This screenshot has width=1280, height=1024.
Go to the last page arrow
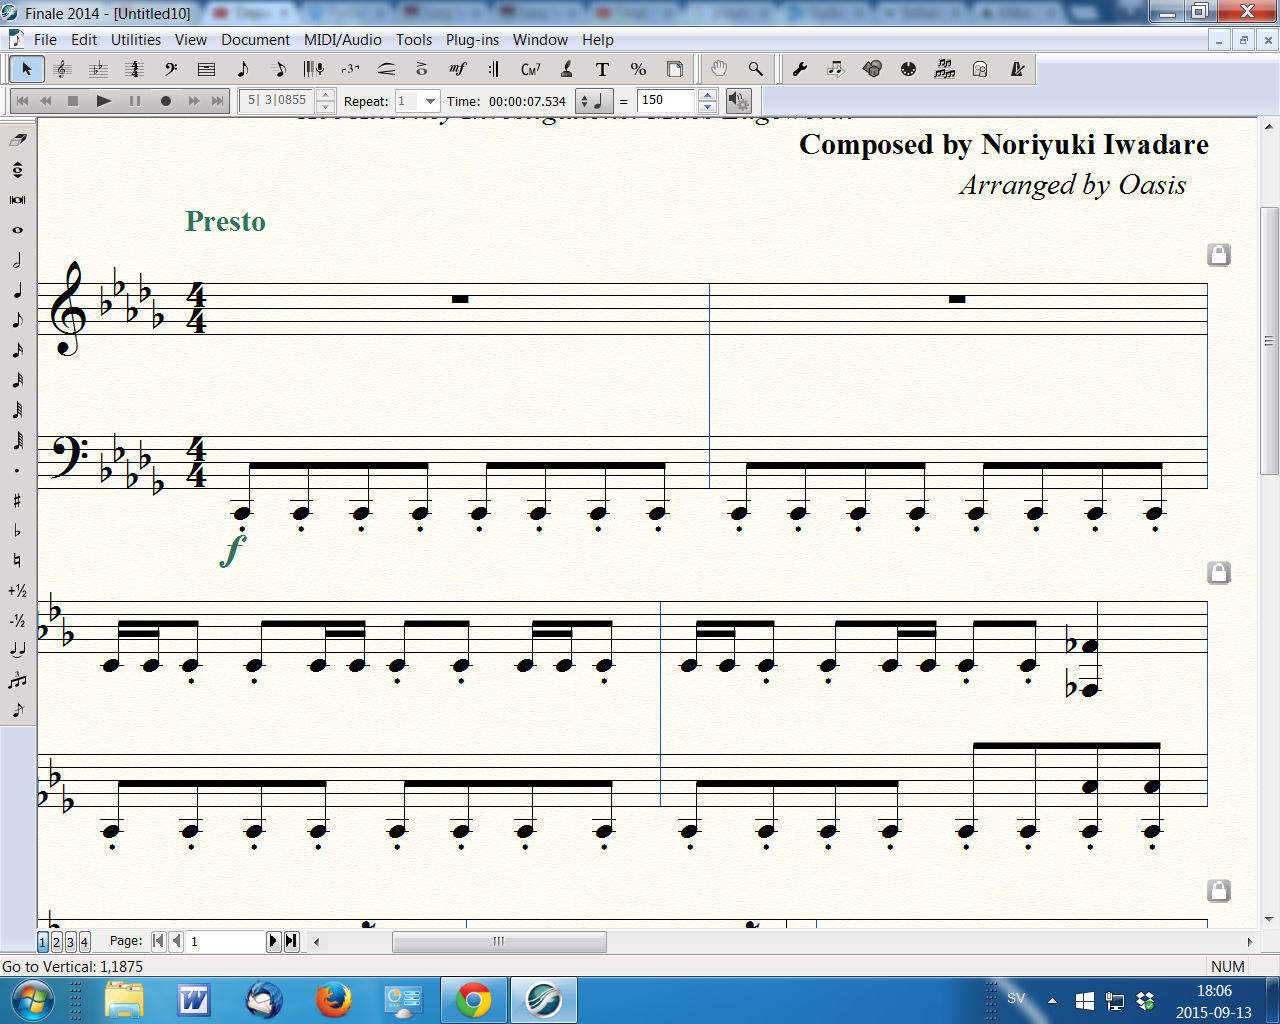click(x=291, y=941)
